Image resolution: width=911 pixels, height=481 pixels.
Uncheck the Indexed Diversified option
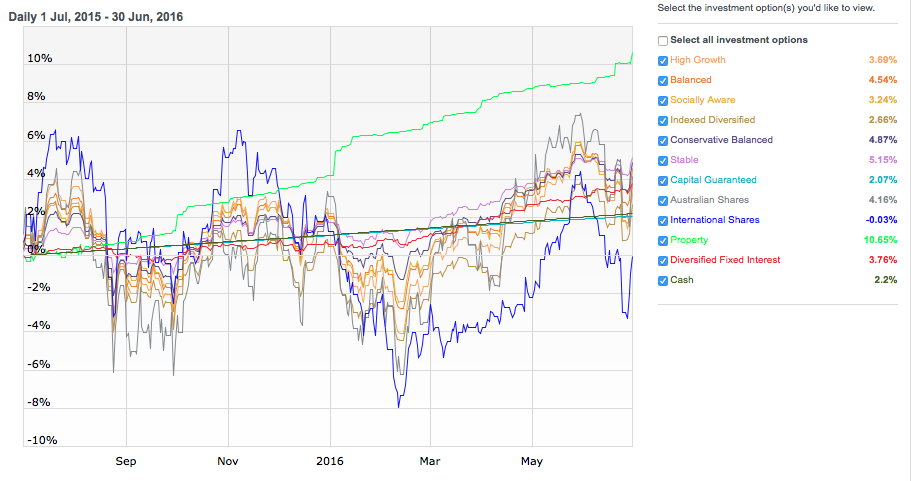pyautogui.click(x=663, y=121)
